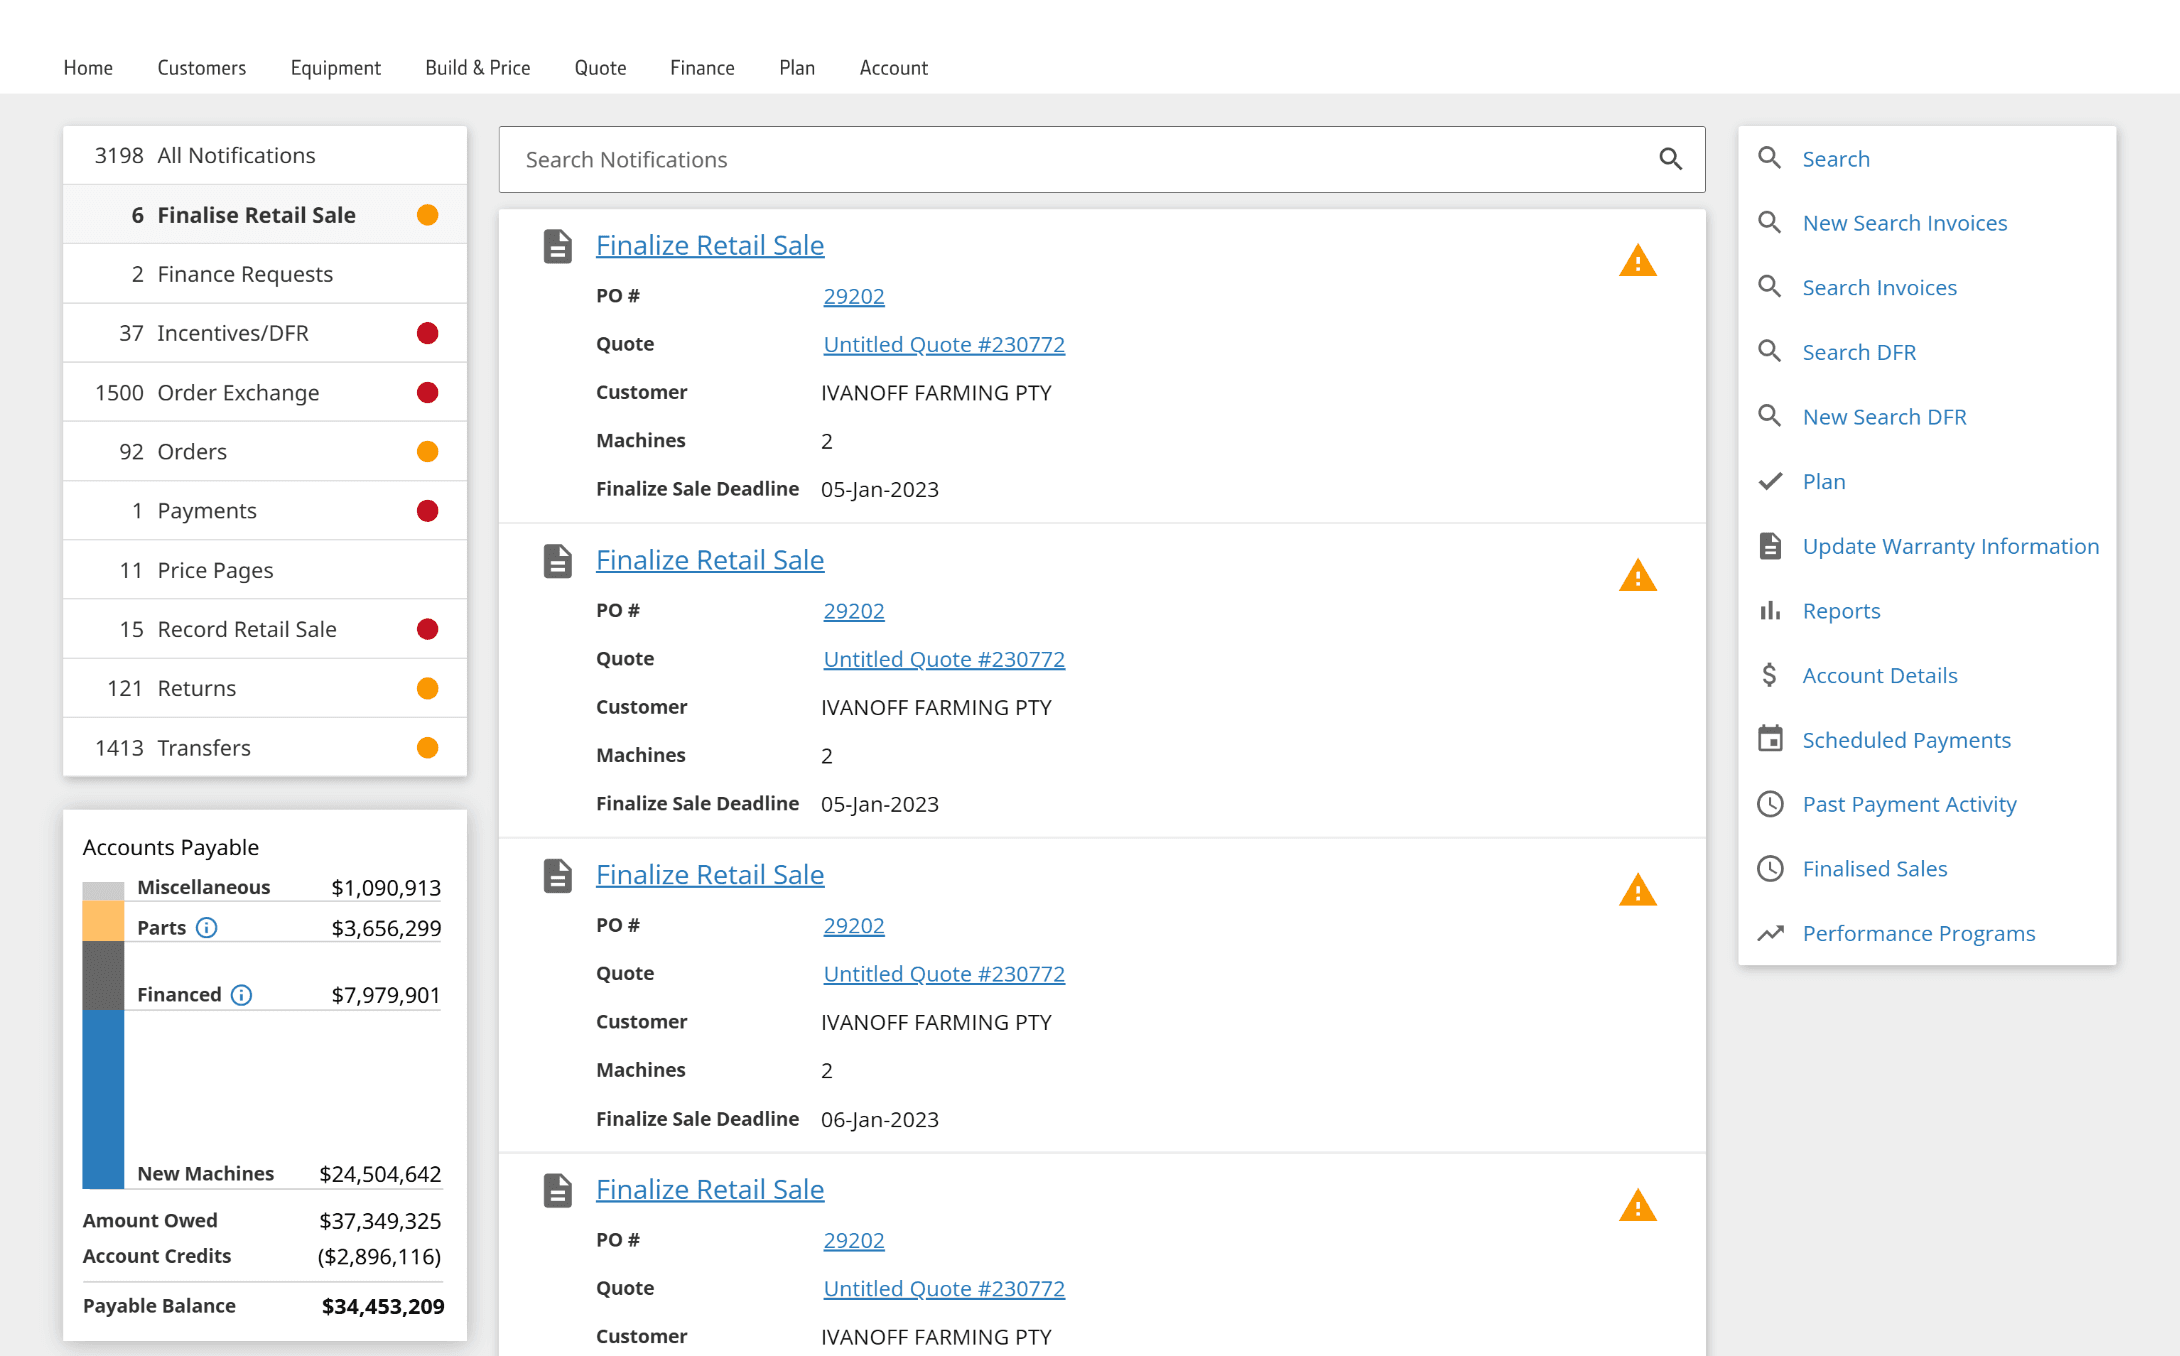The width and height of the screenshot is (2180, 1356).
Task: Open the Build & Price menu
Action: pyautogui.click(x=477, y=68)
